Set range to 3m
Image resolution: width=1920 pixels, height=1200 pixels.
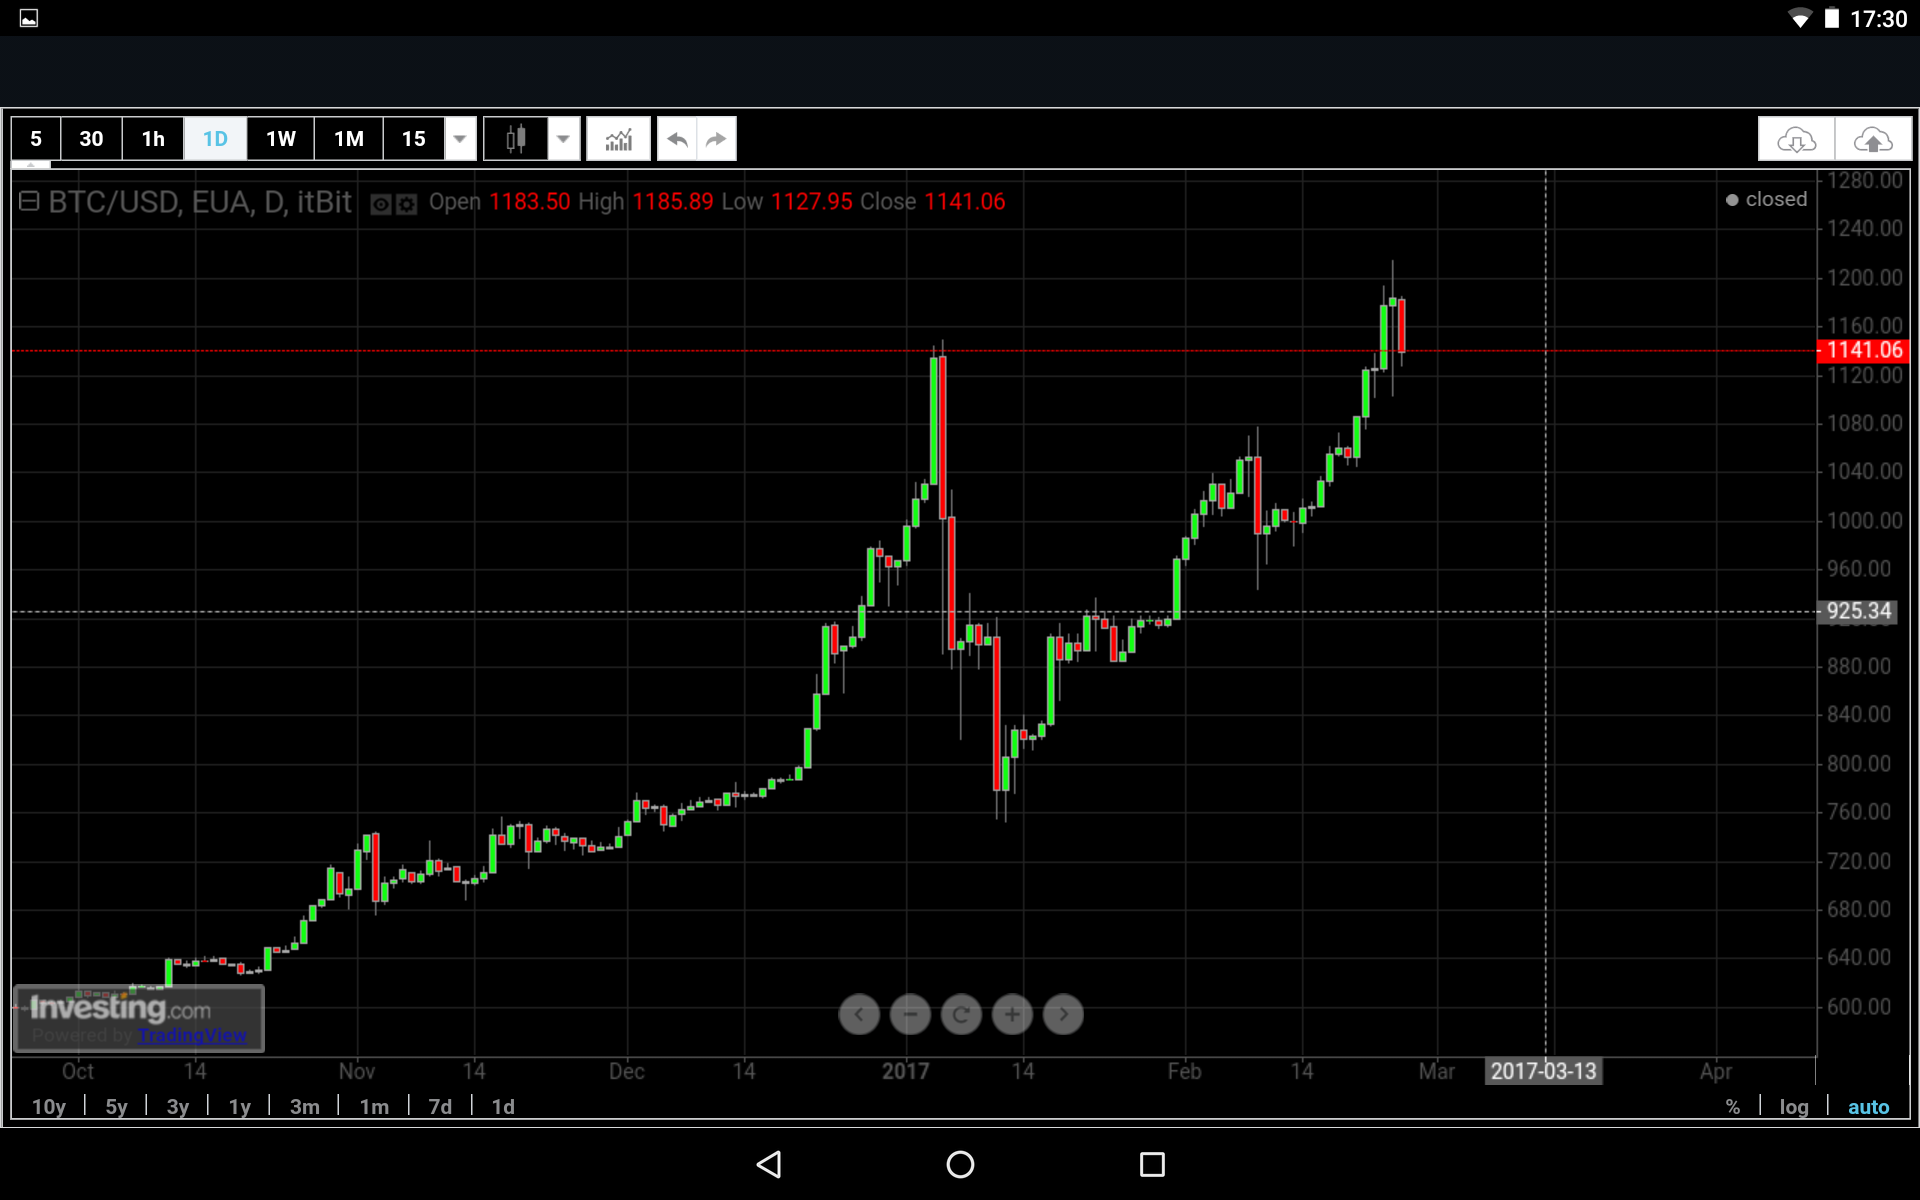coord(304,1107)
